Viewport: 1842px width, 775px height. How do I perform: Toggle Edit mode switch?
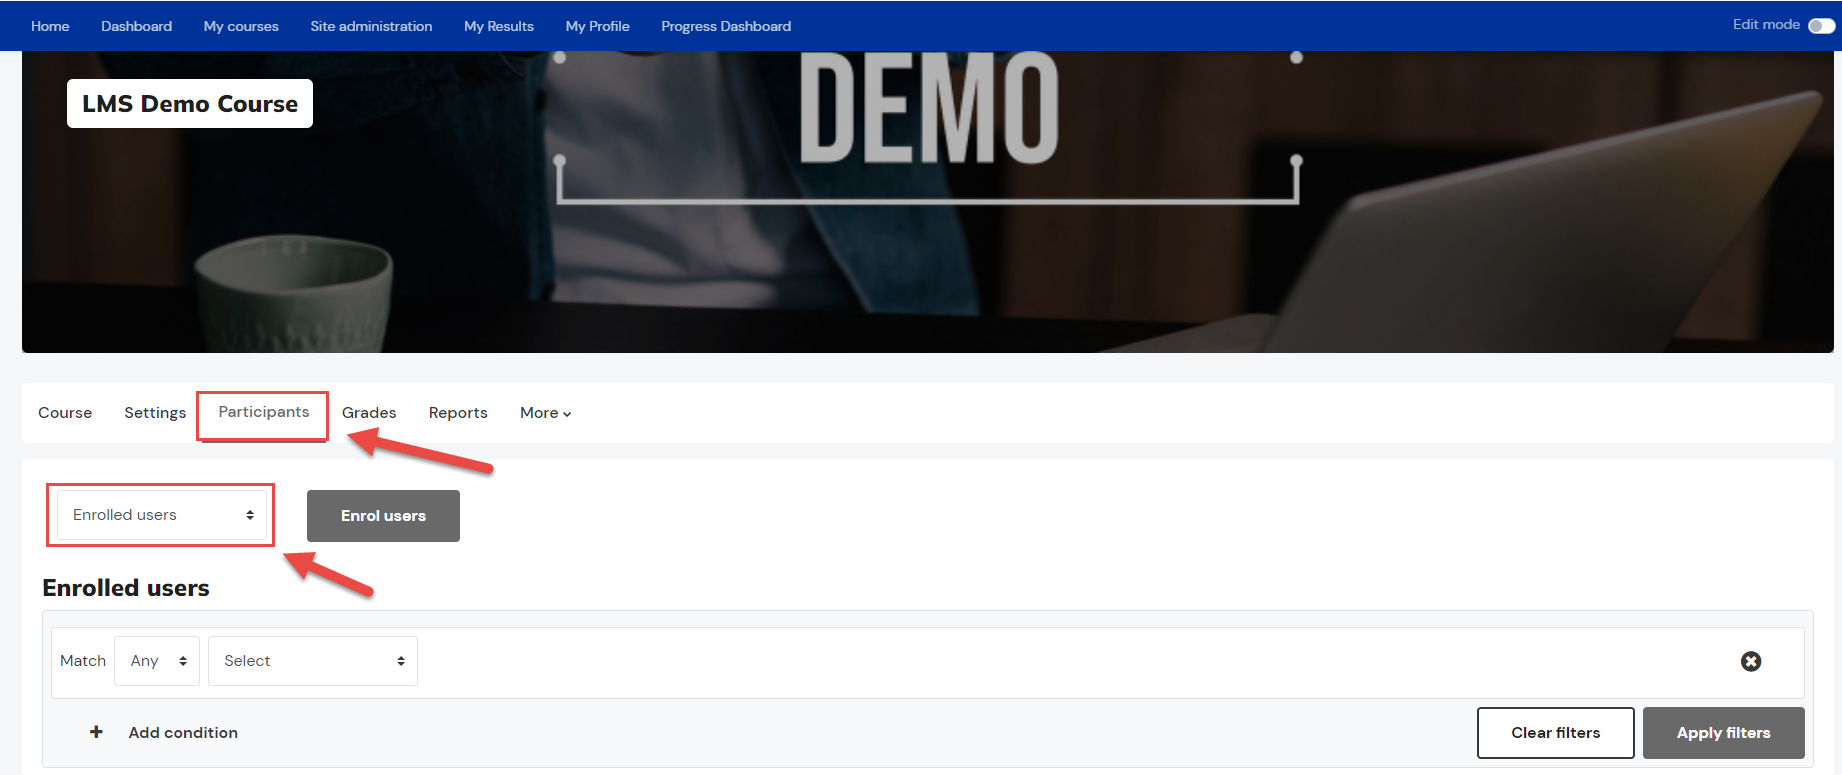tap(1822, 26)
